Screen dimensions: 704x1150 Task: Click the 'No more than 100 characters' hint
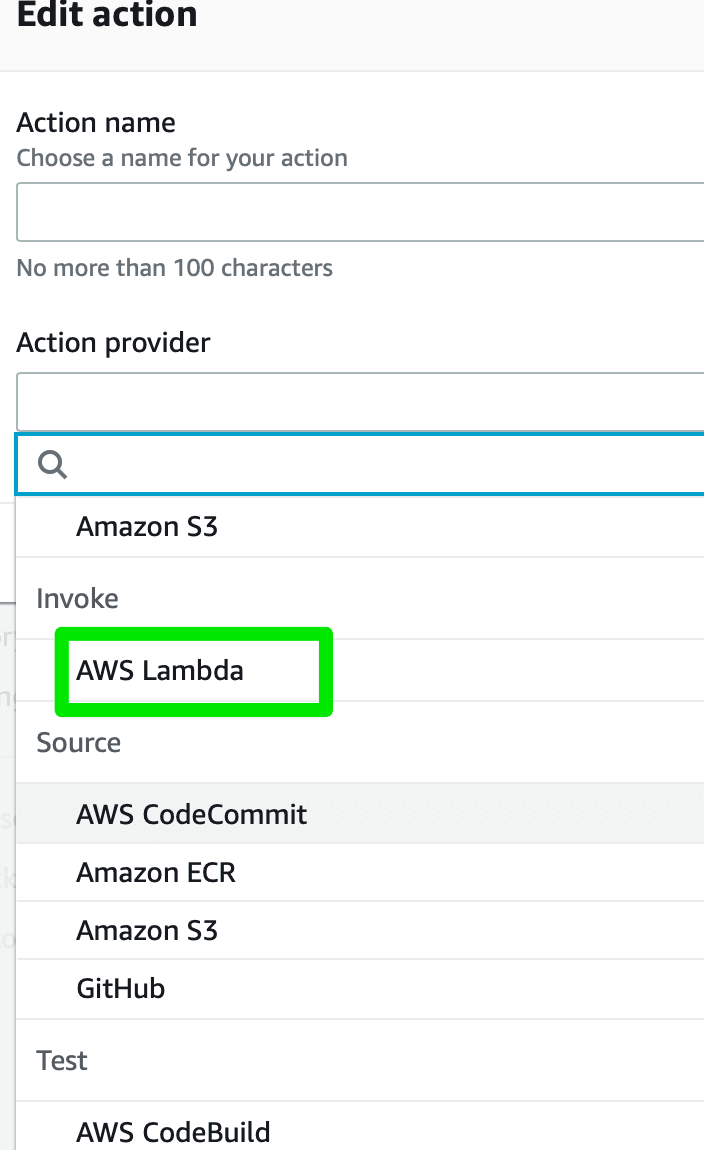(x=175, y=268)
